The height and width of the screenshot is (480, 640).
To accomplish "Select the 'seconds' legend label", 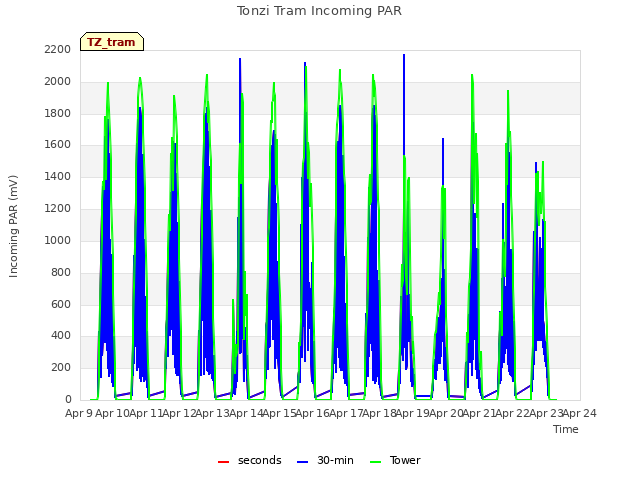I will point(260,460).
